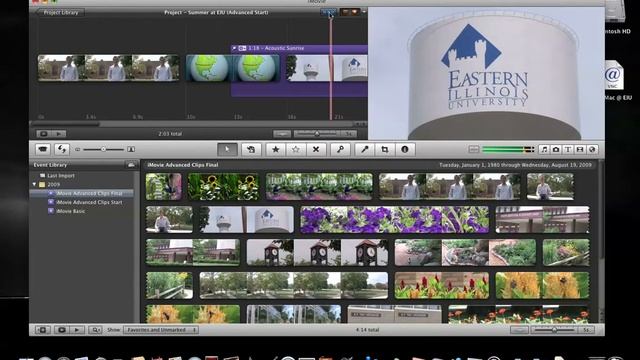Open the project view options dropdown arrow
Image resolution: width=640 pixels, height=360 pixels.
point(364,12)
